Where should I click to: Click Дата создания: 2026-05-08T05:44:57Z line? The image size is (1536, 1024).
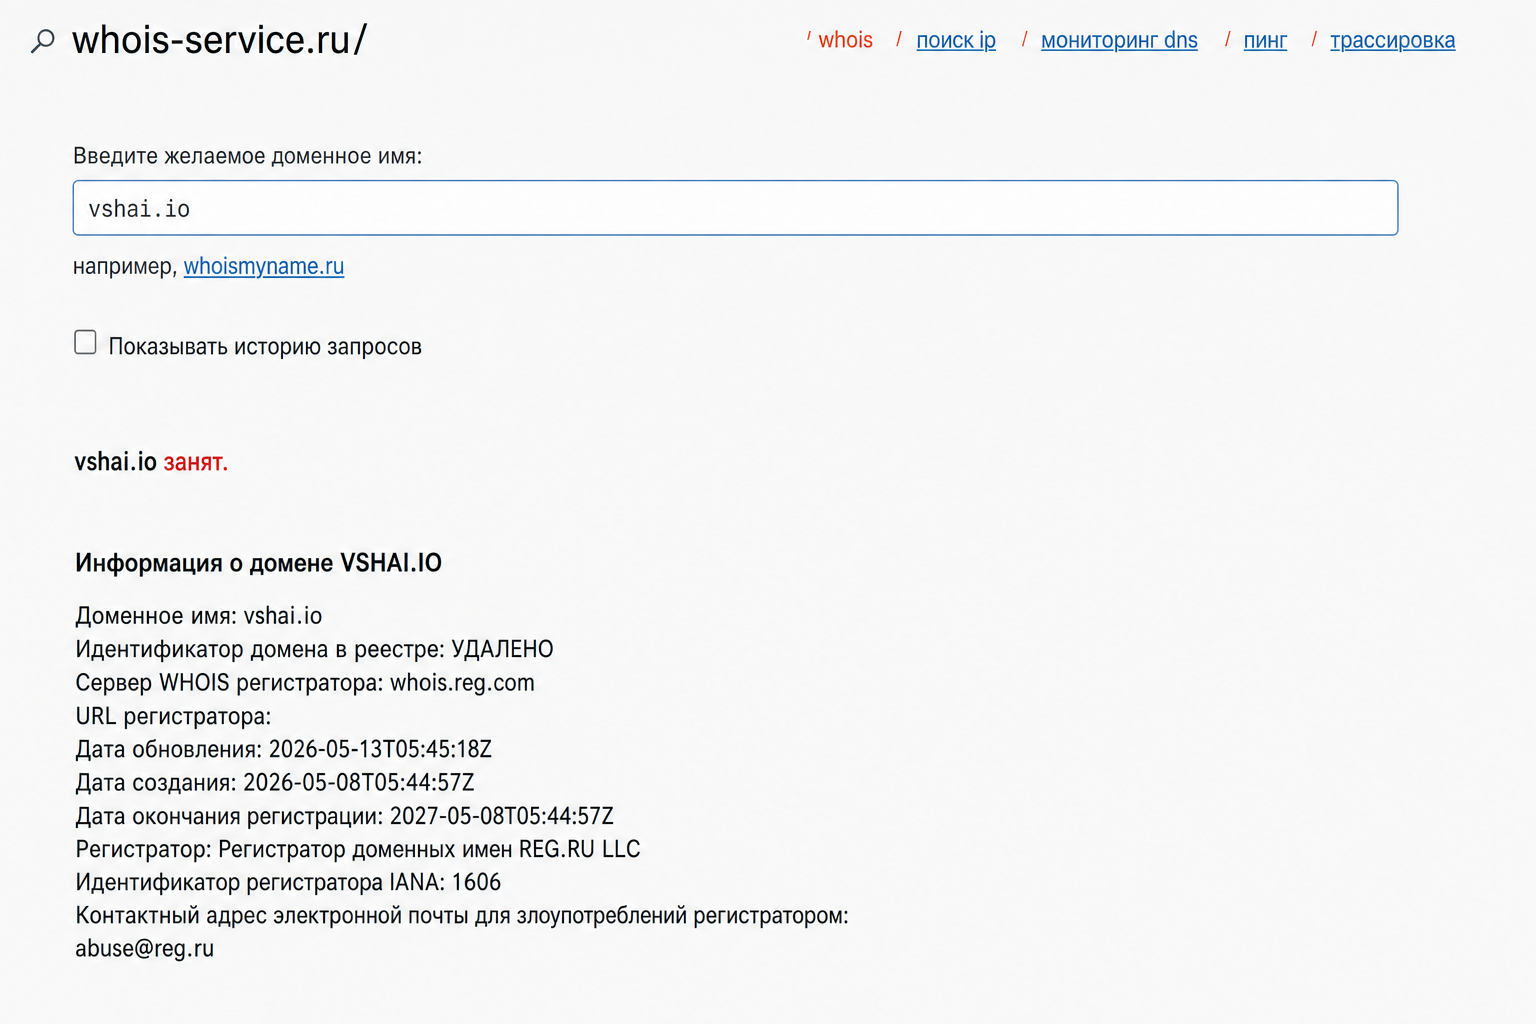[x=275, y=782]
